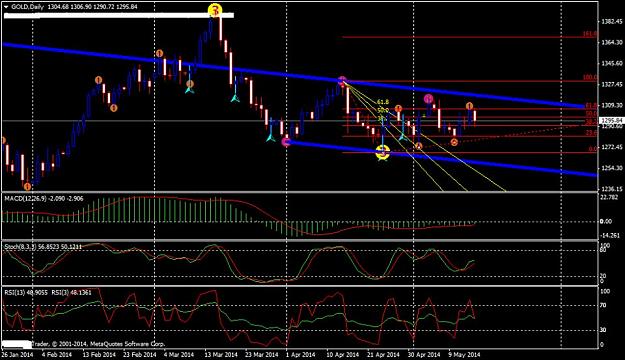Screen dimensions: 625x360
Task: Select the pink circle marker above the early May high
Action: click(428, 98)
